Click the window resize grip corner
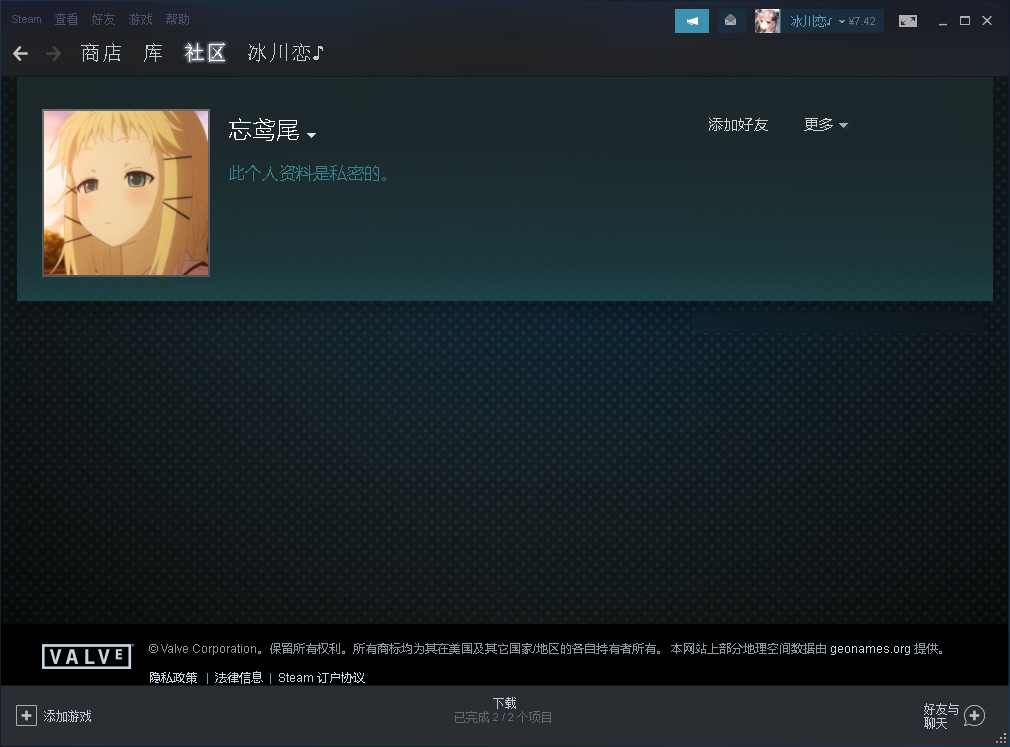This screenshot has height=747, width=1010. coord(1002,739)
